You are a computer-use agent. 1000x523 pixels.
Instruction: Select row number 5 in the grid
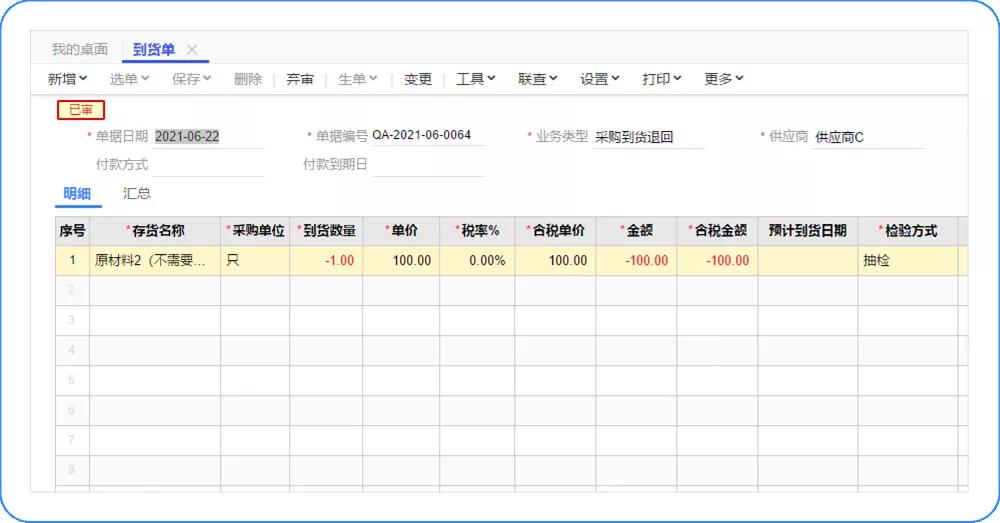tap(72, 380)
